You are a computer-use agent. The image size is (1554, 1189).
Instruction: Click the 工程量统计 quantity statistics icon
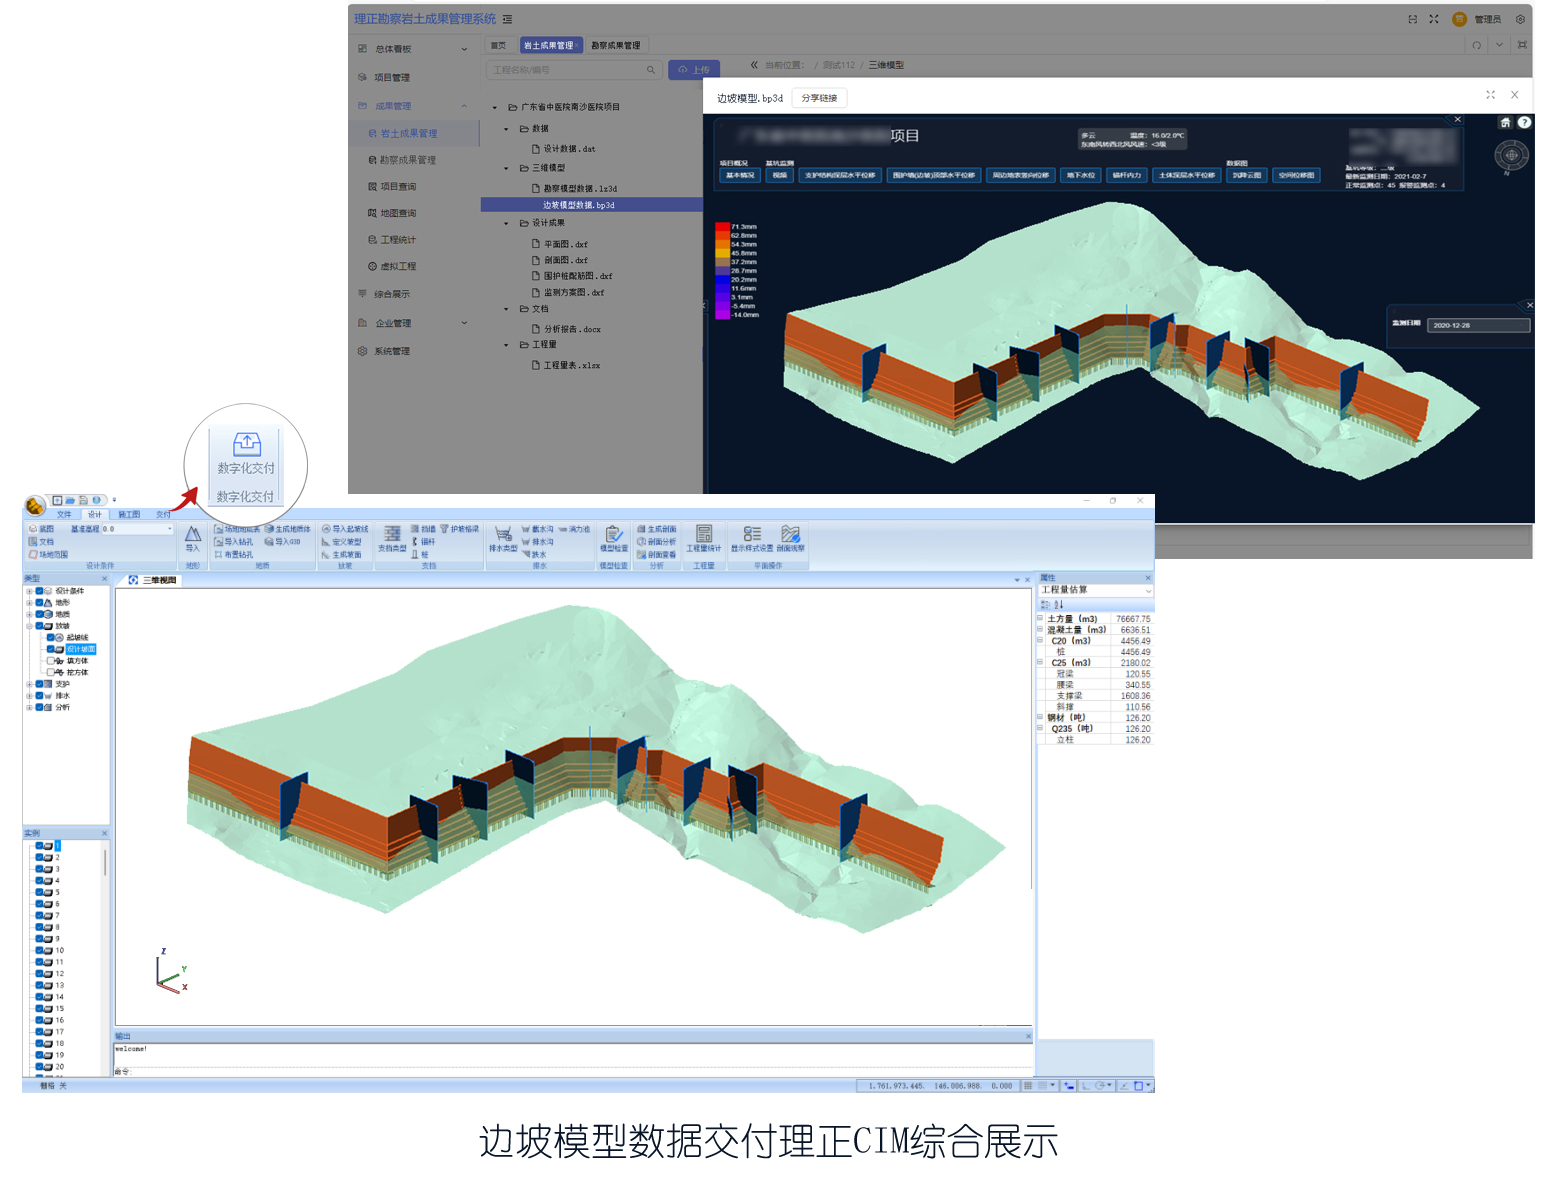703,537
